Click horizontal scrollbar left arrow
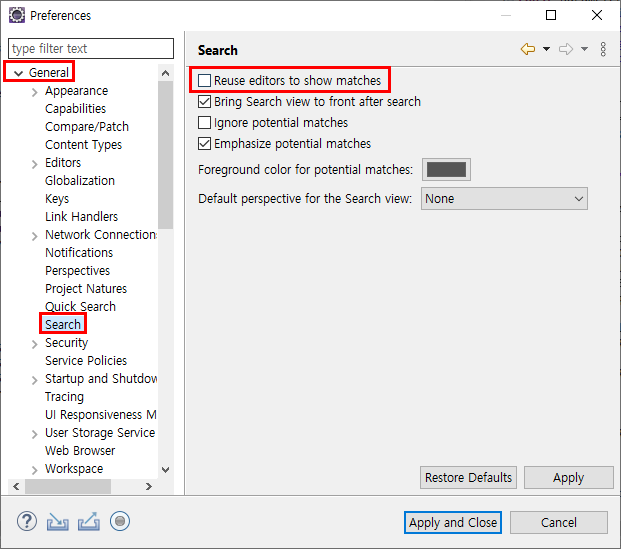 [16, 486]
